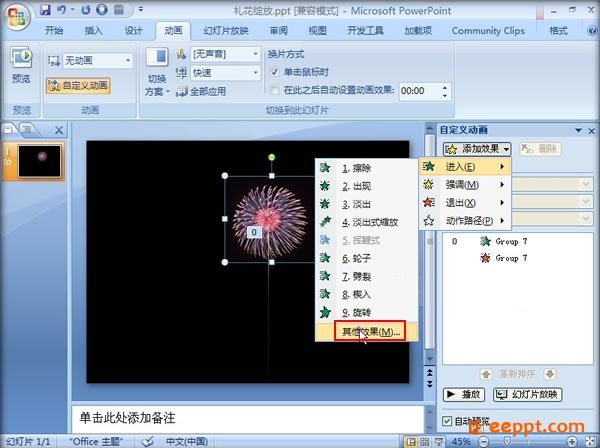Expand the Exit (退出) submenu
This screenshot has width=600, height=448.
465,203
